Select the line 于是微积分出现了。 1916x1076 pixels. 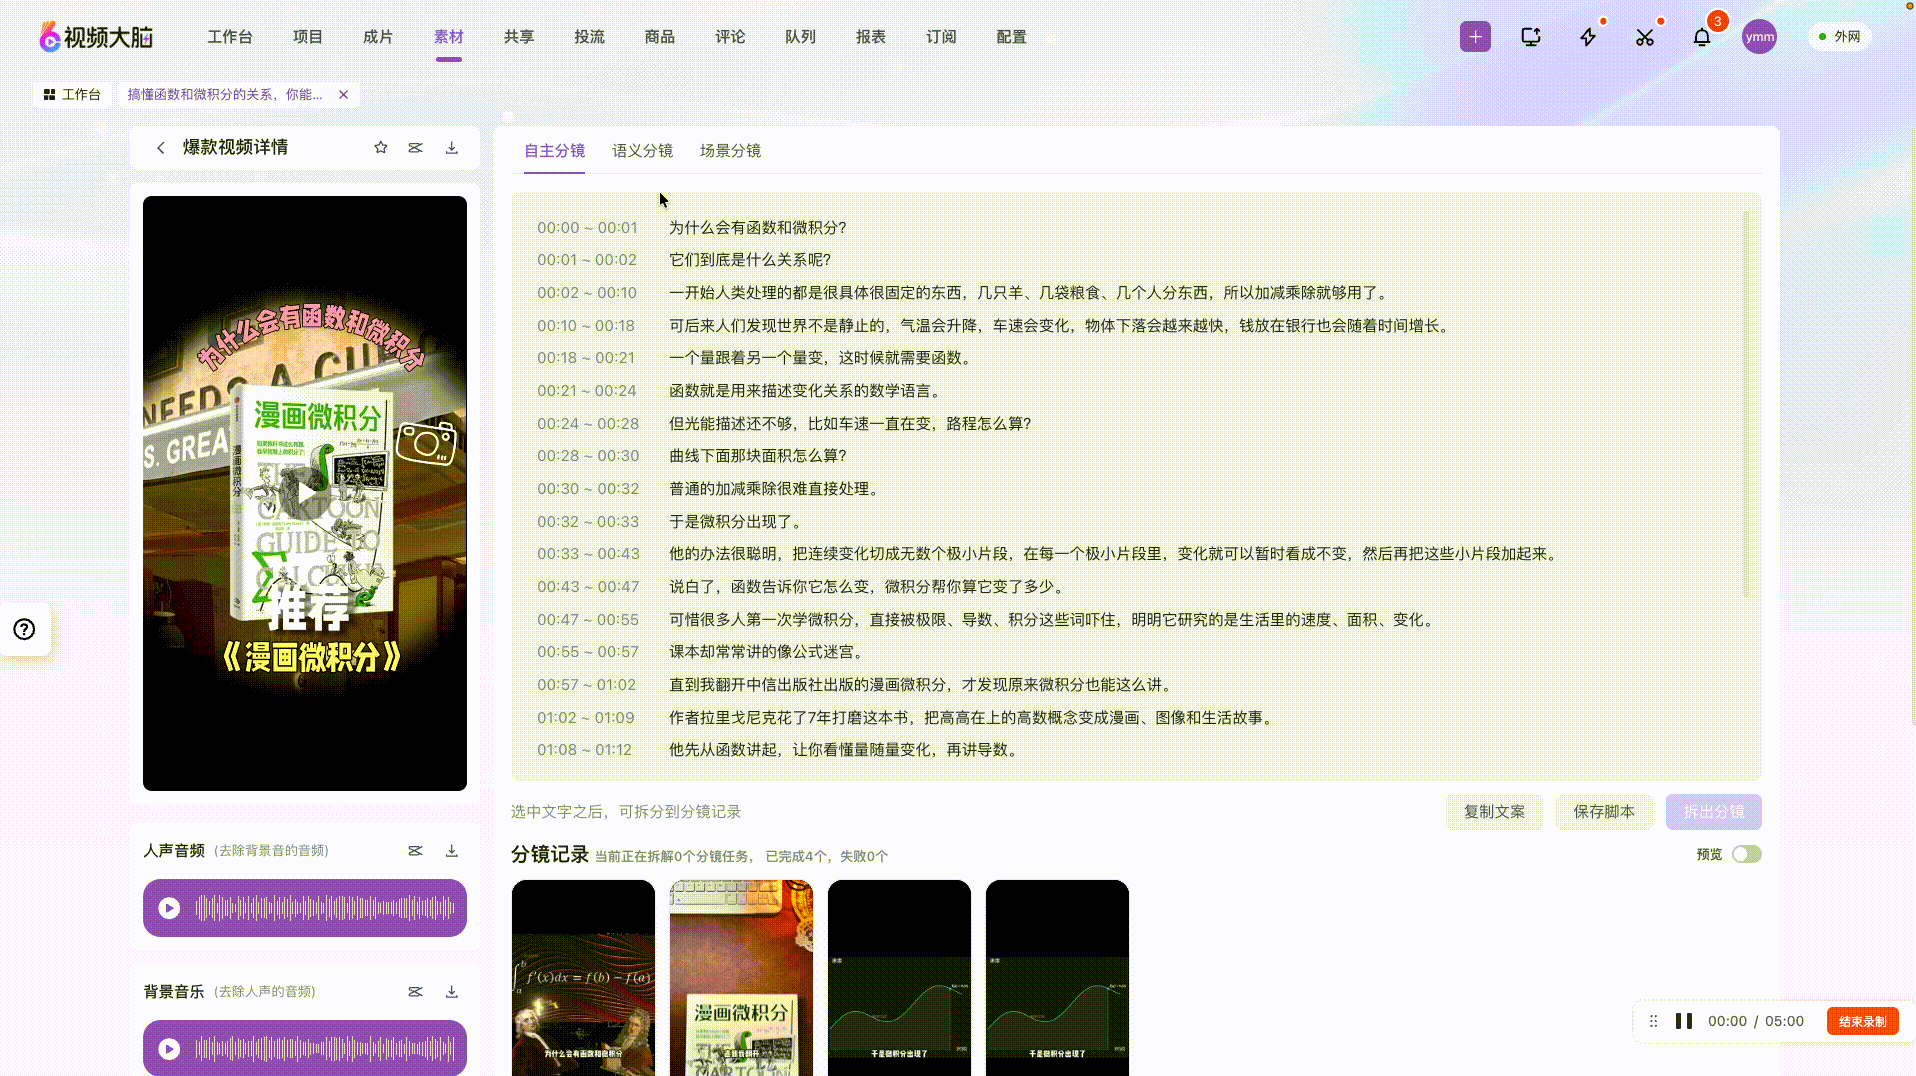coord(736,522)
